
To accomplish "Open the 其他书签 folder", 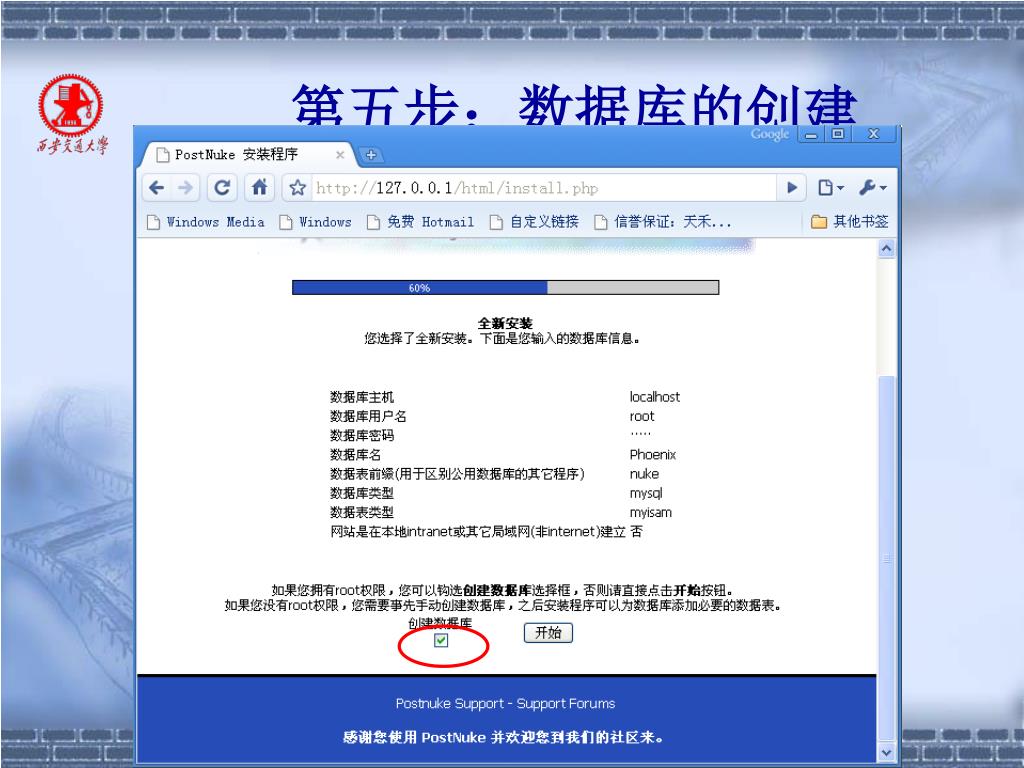I will tap(850, 222).
